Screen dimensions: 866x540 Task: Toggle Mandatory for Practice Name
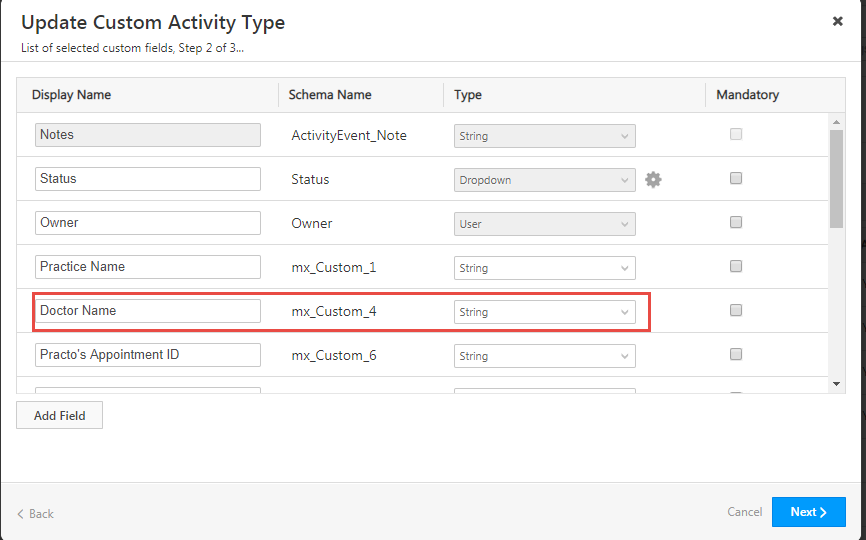click(736, 267)
